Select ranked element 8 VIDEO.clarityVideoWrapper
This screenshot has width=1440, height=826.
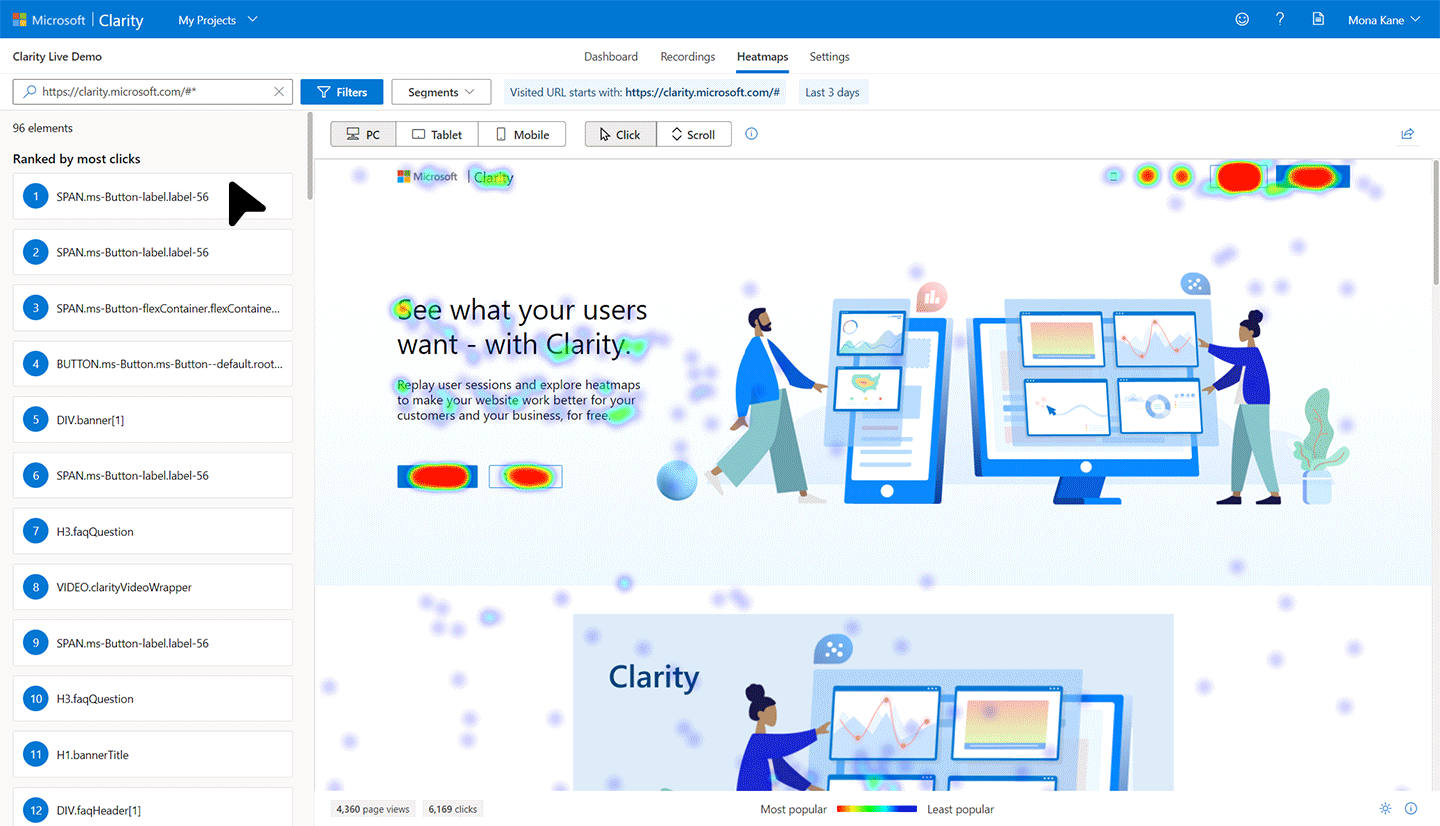pos(152,587)
